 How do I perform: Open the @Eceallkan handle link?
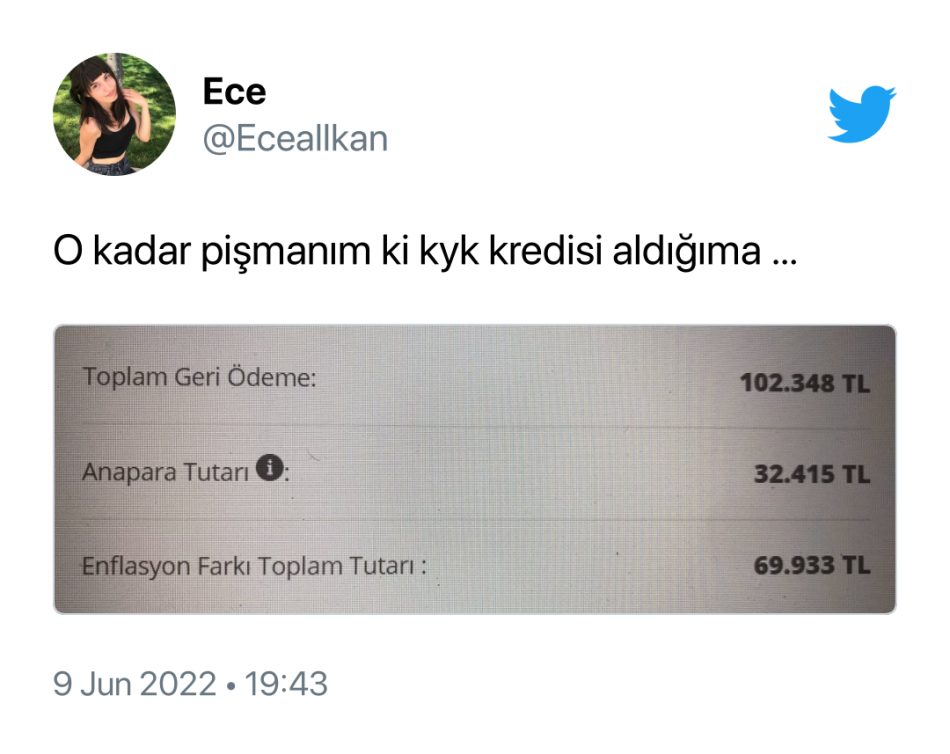click(x=295, y=139)
